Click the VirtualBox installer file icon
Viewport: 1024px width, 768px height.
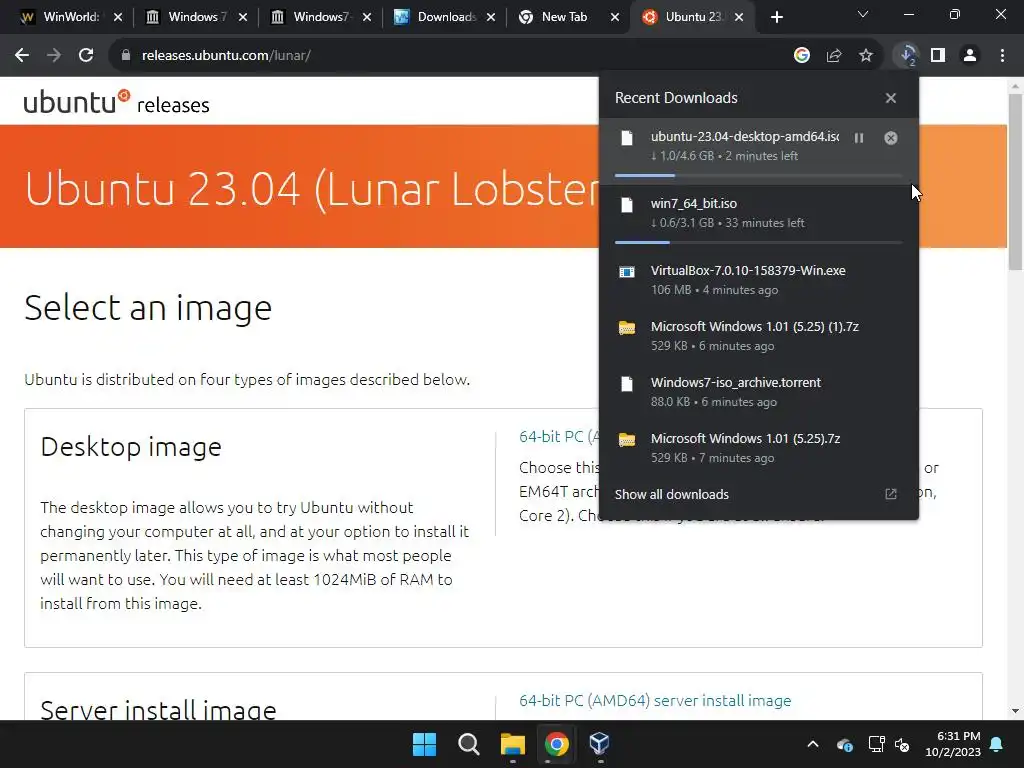click(x=627, y=272)
